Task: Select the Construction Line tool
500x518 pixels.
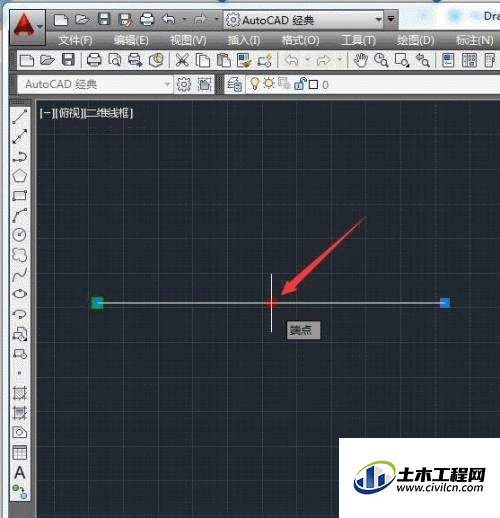Action: pyautogui.click(x=20, y=136)
